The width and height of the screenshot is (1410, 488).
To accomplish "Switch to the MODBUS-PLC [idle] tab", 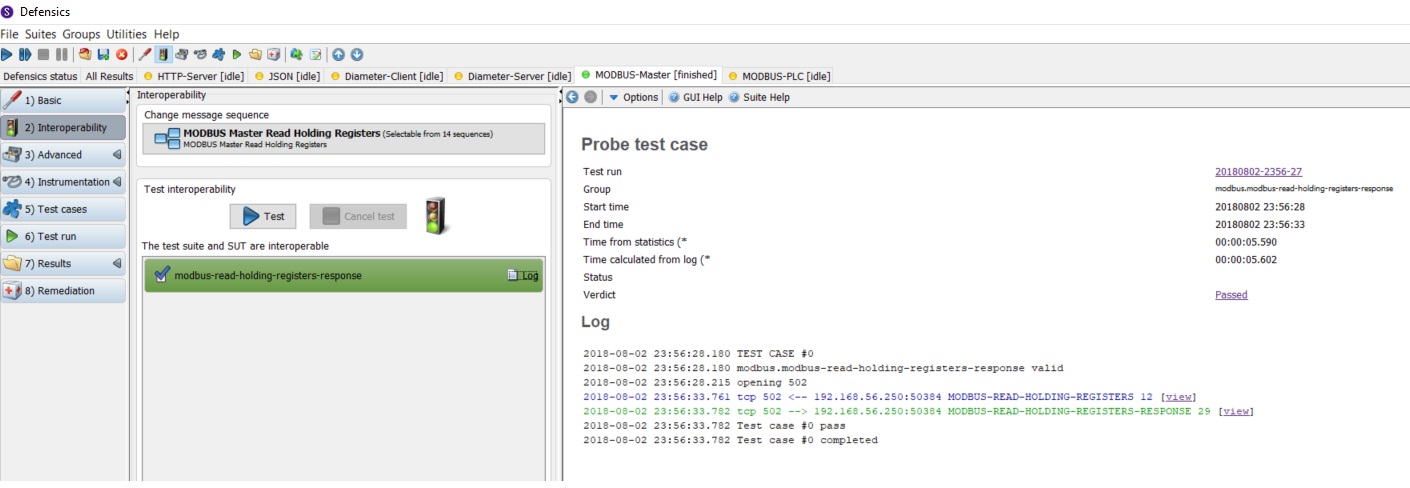I will coord(779,76).
